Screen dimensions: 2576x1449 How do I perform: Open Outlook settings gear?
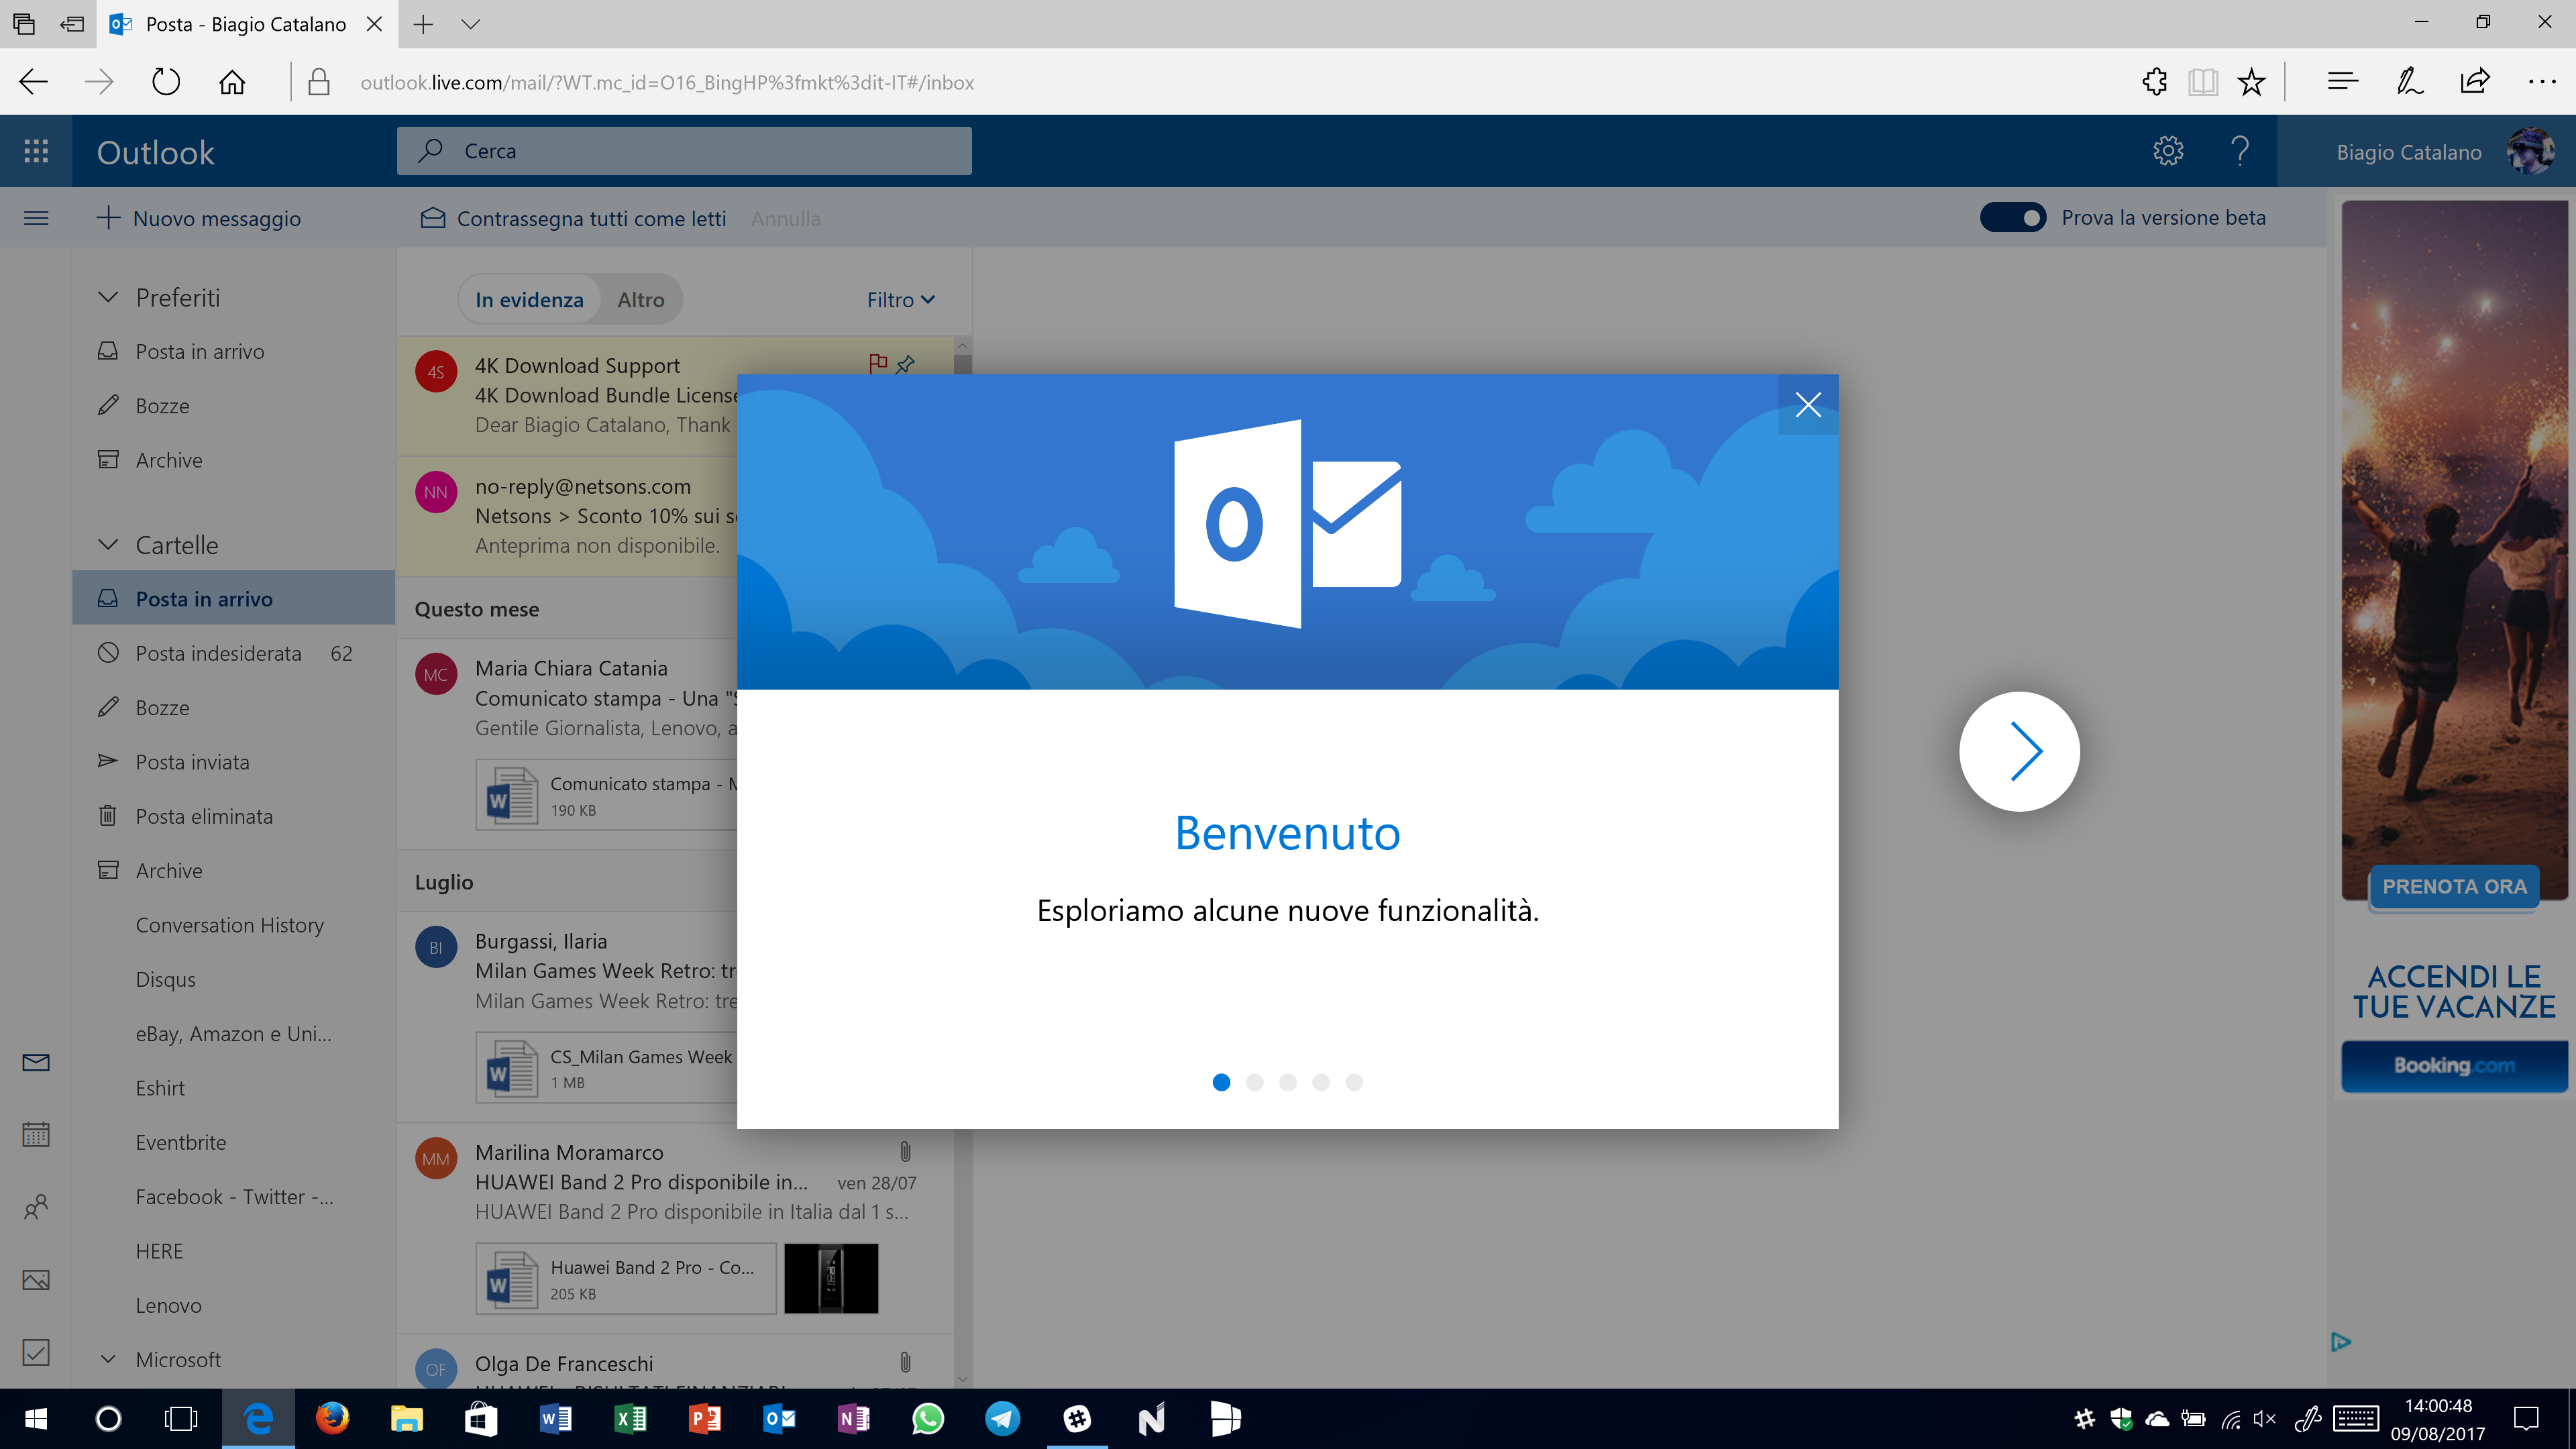click(x=2168, y=151)
